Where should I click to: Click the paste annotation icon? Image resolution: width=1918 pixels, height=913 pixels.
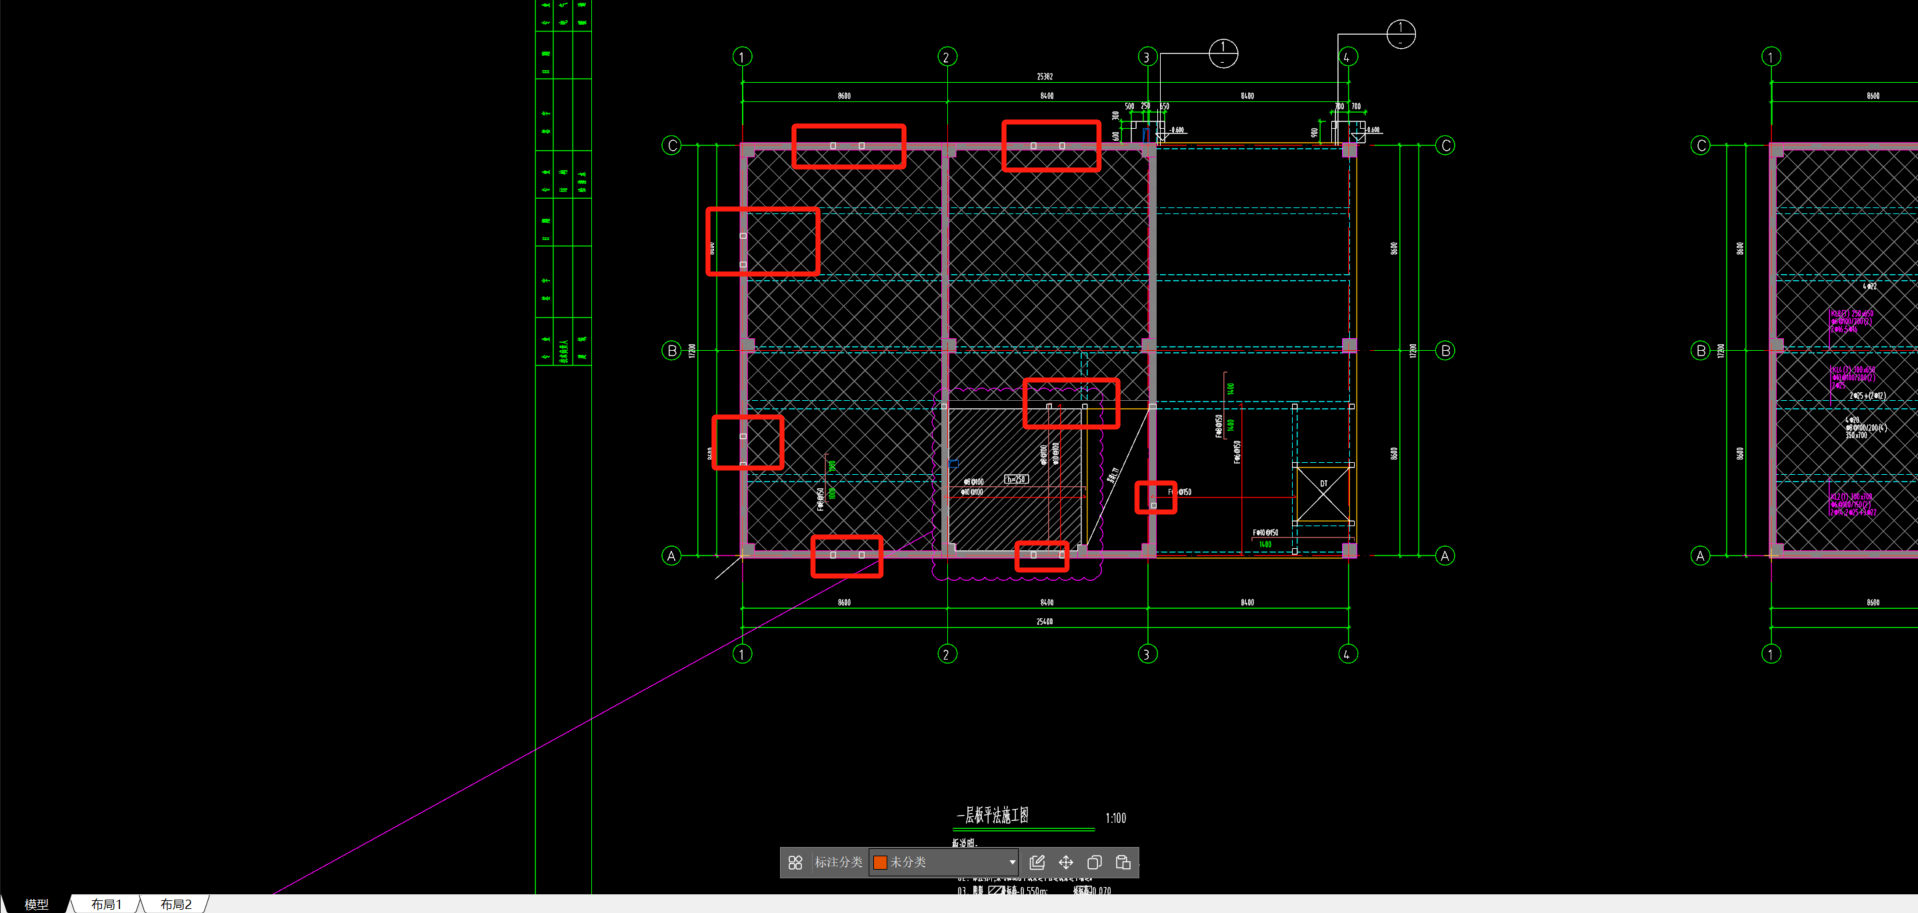point(1123,862)
